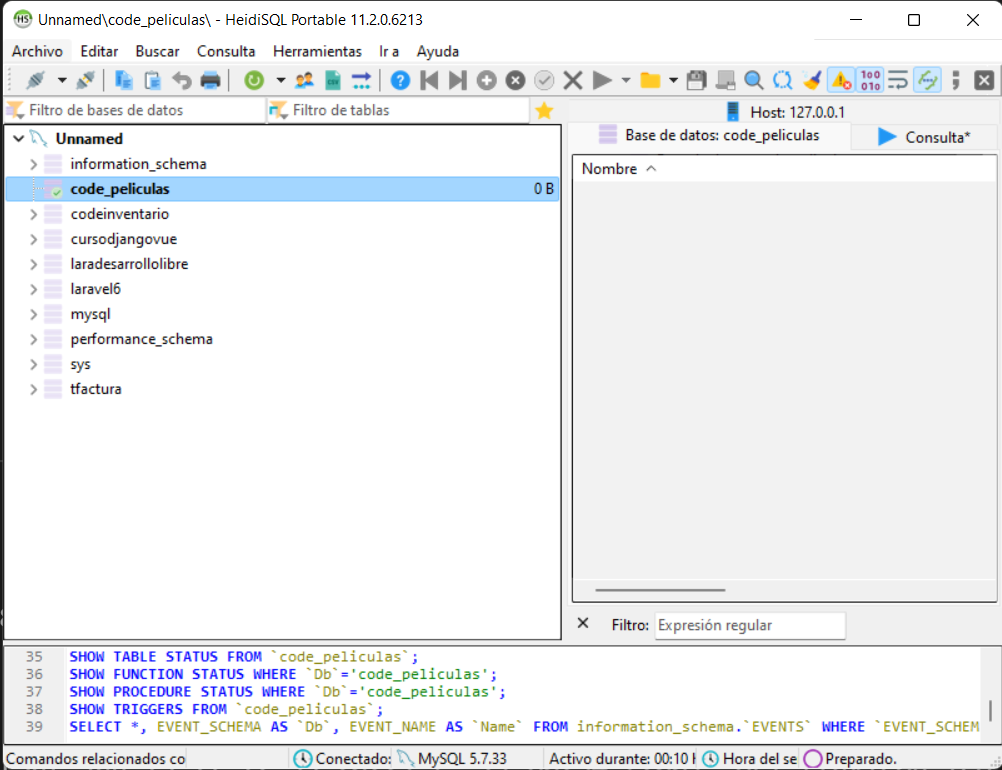This screenshot has width=1002, height=770.
Task: Collapse the Unnamed session tree
Action: coord(18,138)
